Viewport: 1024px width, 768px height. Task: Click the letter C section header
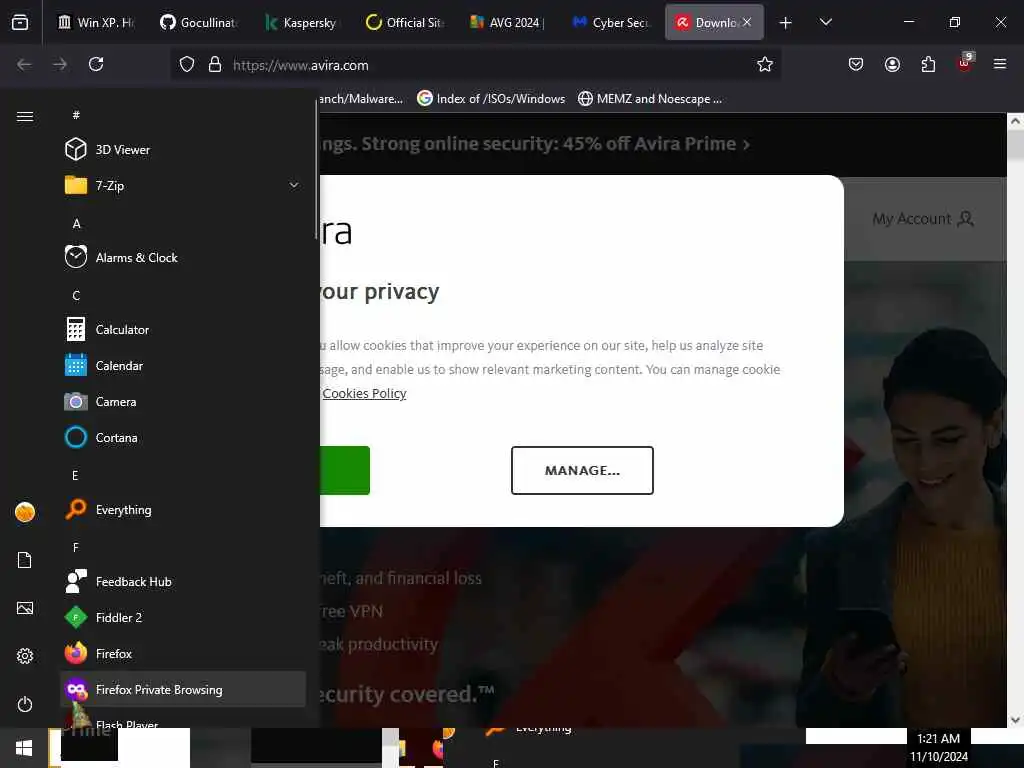pos(76,295)
